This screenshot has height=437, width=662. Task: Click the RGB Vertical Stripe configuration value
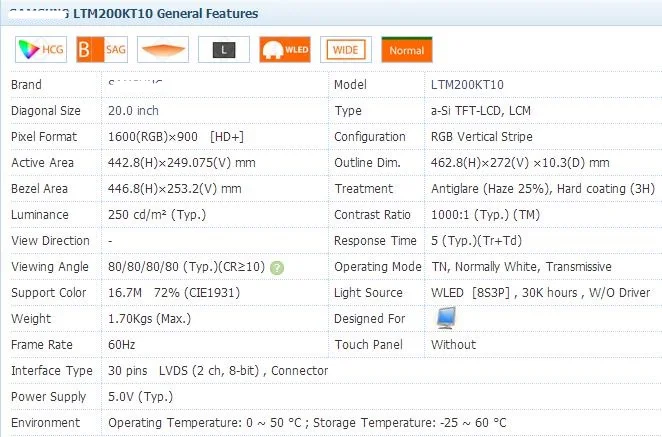pos(482,137)
